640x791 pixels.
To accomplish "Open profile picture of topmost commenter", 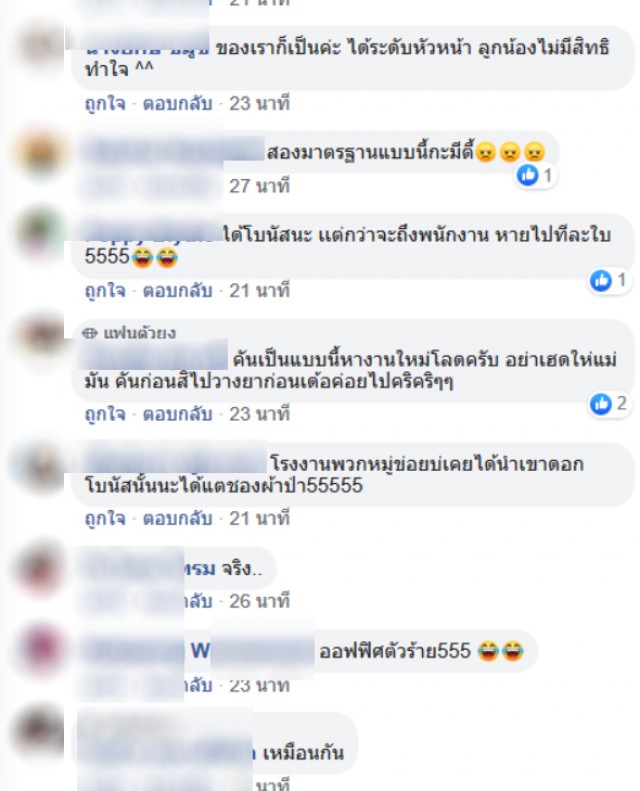I will (x=40, y=46).
